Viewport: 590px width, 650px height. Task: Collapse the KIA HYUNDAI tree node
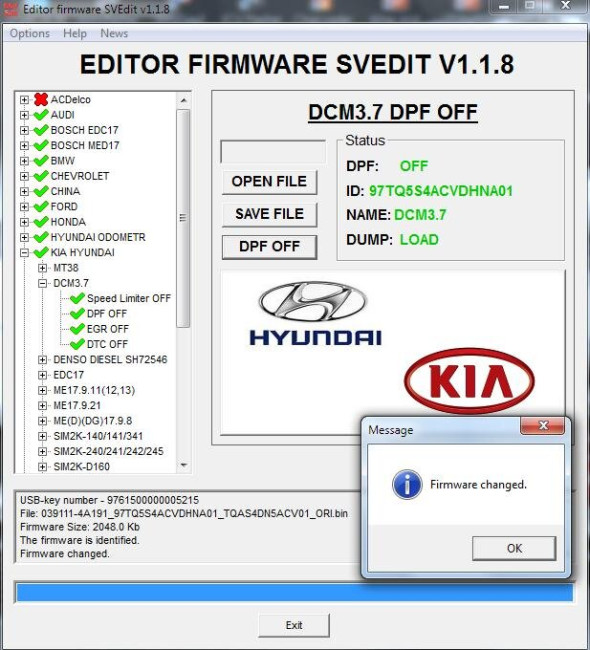tap(24, 252)
